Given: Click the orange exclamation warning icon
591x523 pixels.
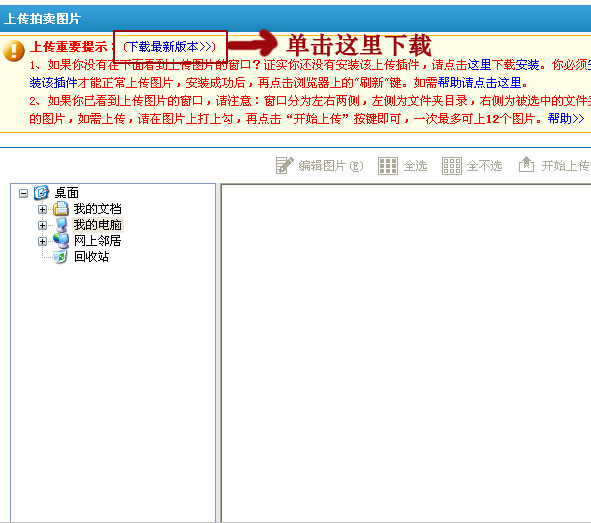Looking at the screenshot, I should (14, 50).
